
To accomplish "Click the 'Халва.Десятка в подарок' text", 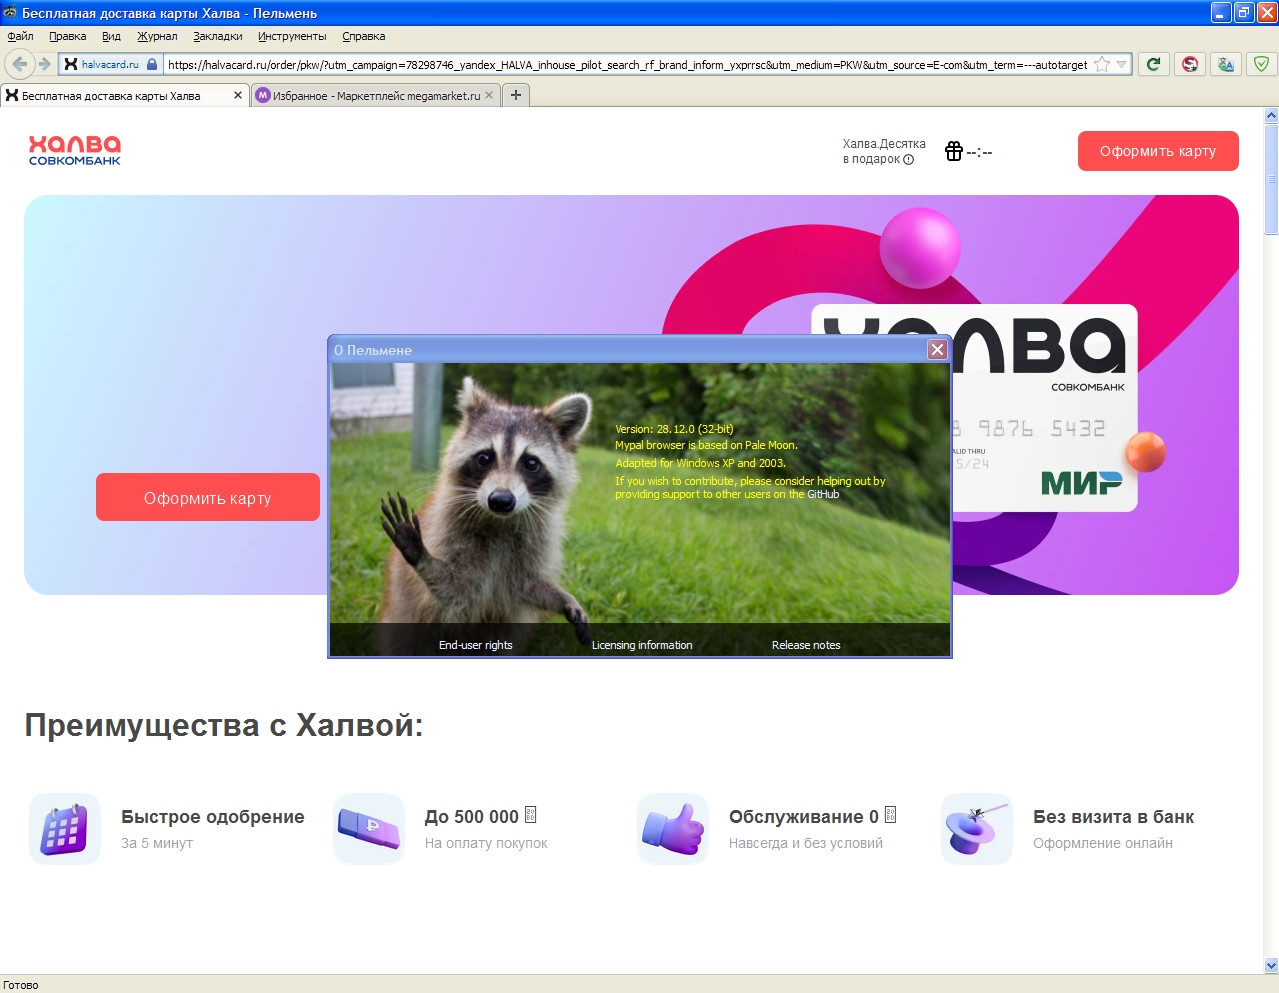I will pos(884,151).
